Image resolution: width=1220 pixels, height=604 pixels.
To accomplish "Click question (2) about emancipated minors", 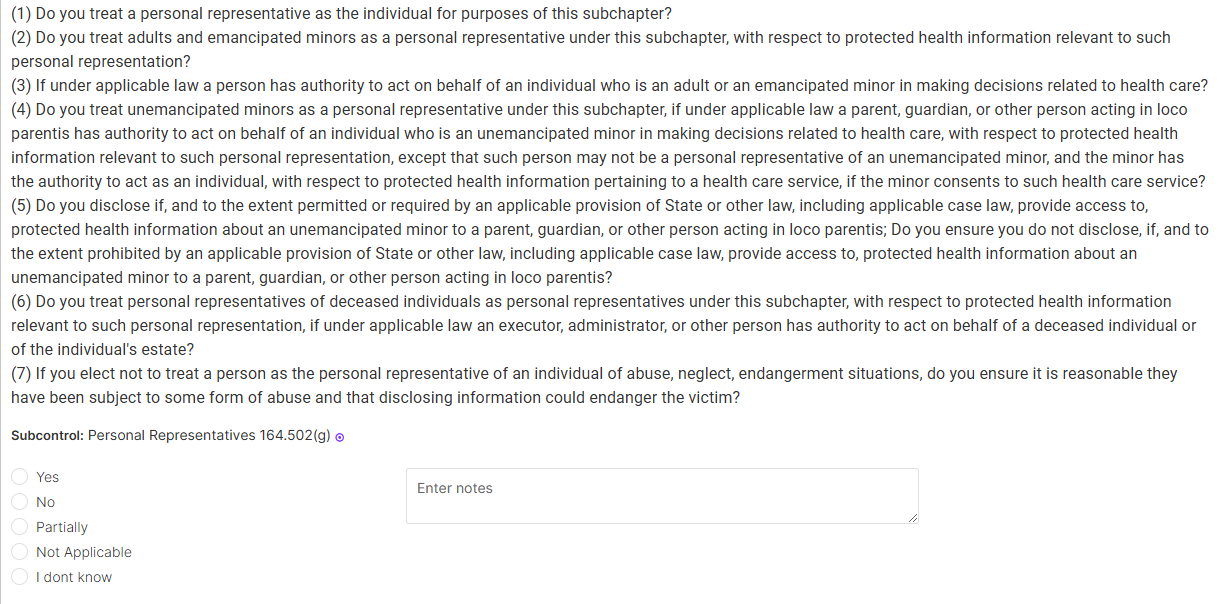I will pos(591,49).
